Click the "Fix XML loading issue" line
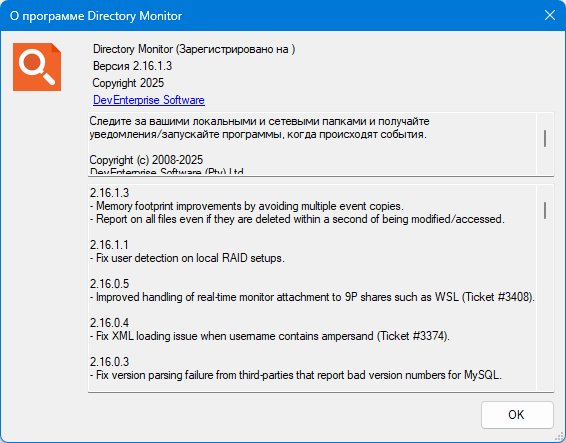566x443 pixels. click(x=270, y=336)
